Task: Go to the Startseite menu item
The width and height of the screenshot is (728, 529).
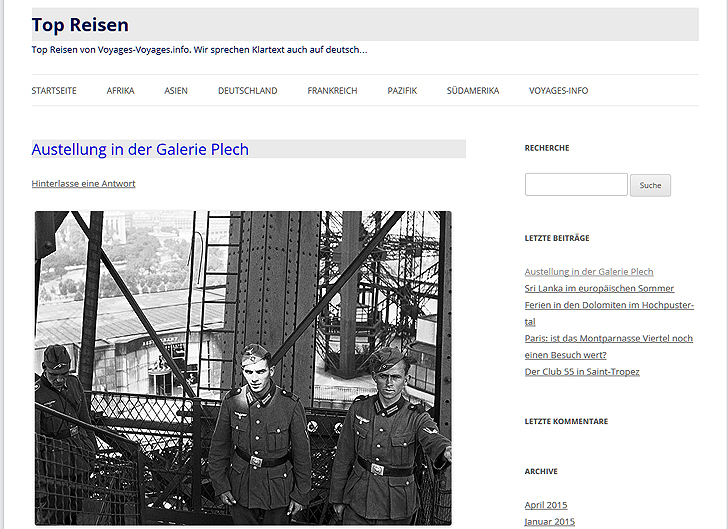Action: click(54, 91)
